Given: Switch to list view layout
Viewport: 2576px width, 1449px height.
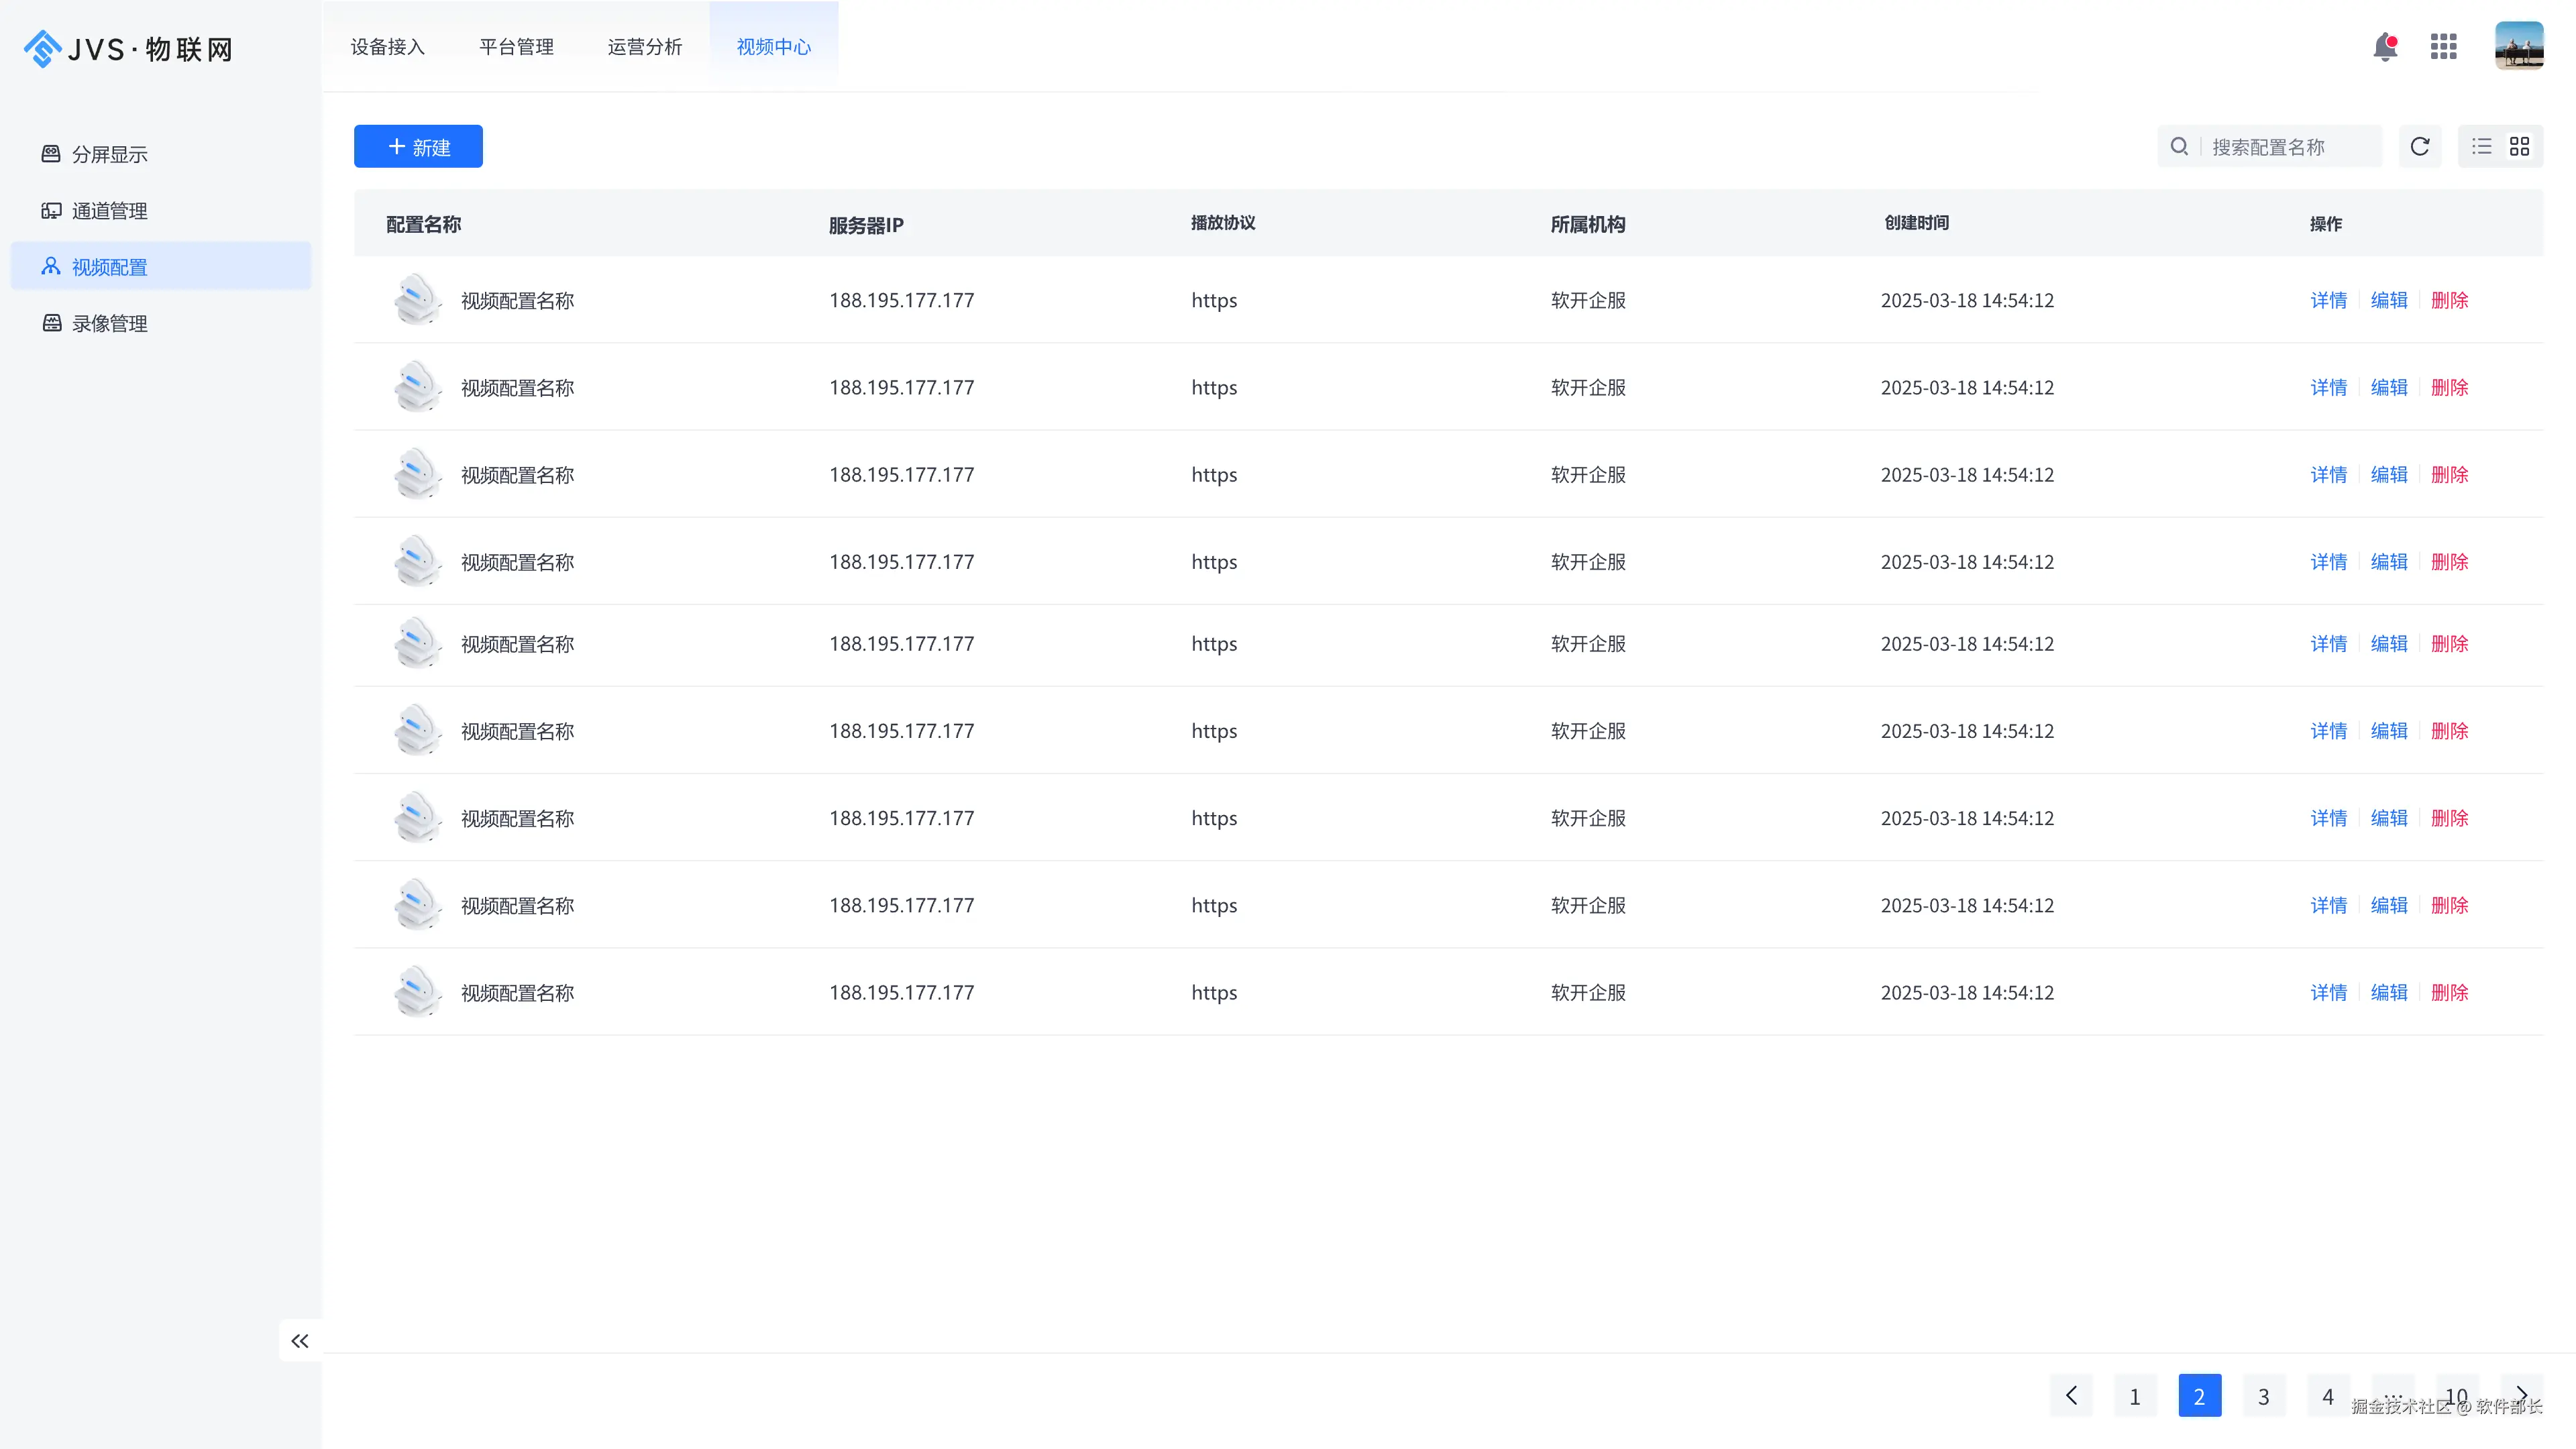Looking at the screenshot, I should click(x=2482, y=147).
